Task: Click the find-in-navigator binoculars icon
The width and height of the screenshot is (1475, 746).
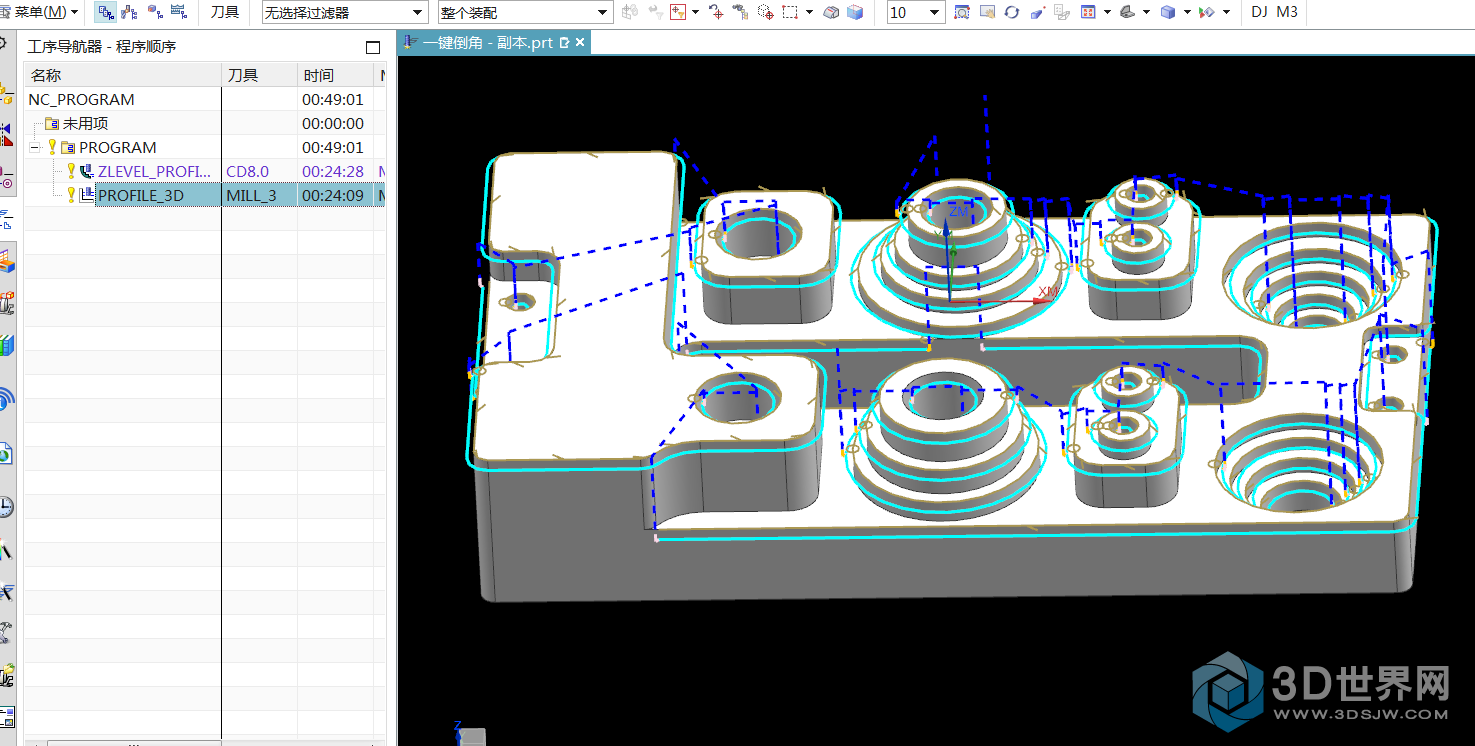Action: tap(740, 12)
